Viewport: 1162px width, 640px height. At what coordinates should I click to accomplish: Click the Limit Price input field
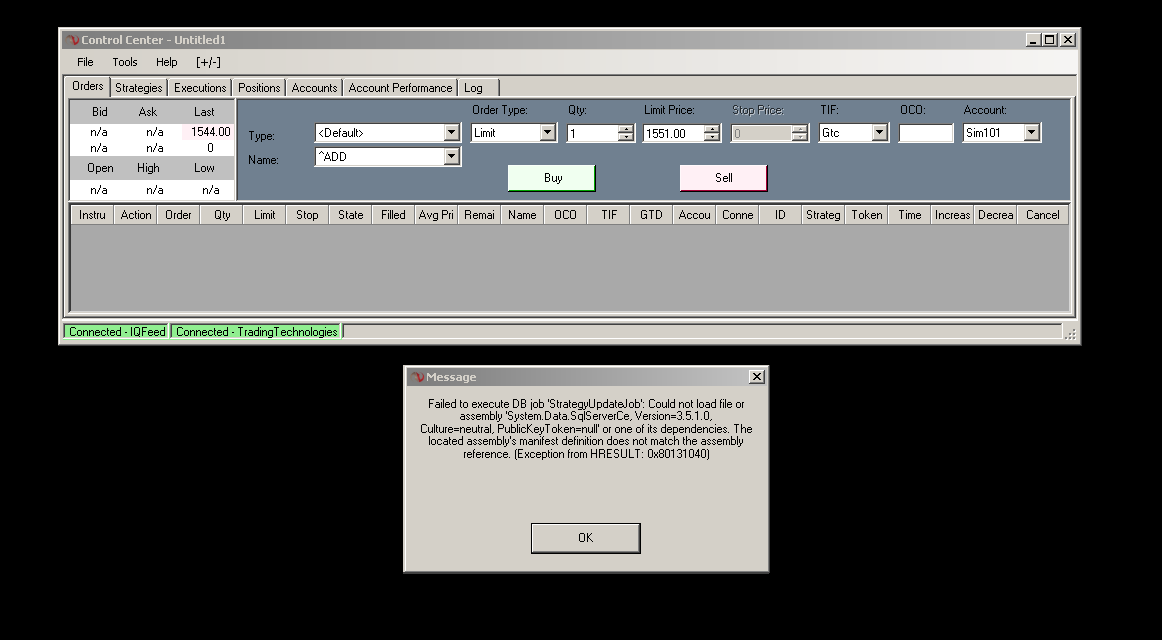[x=674, y=133]
